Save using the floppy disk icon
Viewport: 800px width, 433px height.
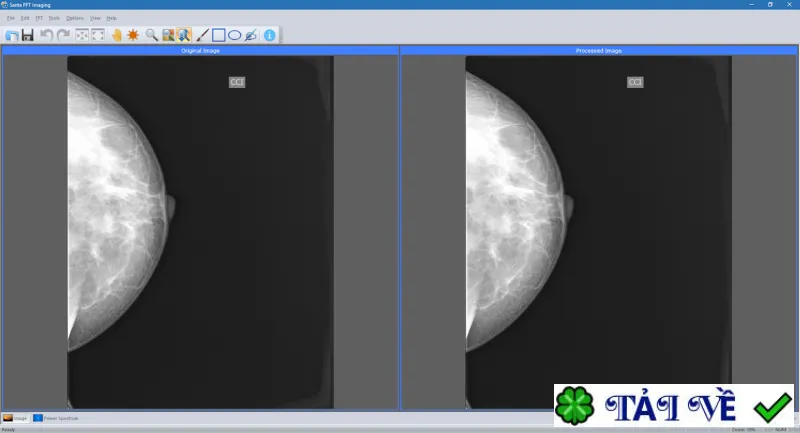[x=28, y=35]
